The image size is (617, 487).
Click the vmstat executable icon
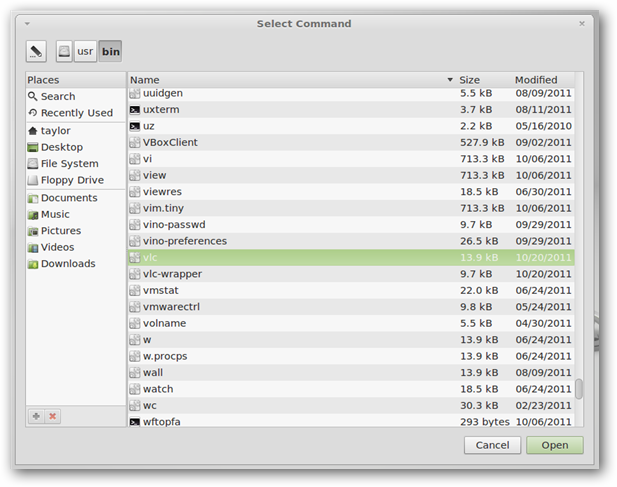135,291
